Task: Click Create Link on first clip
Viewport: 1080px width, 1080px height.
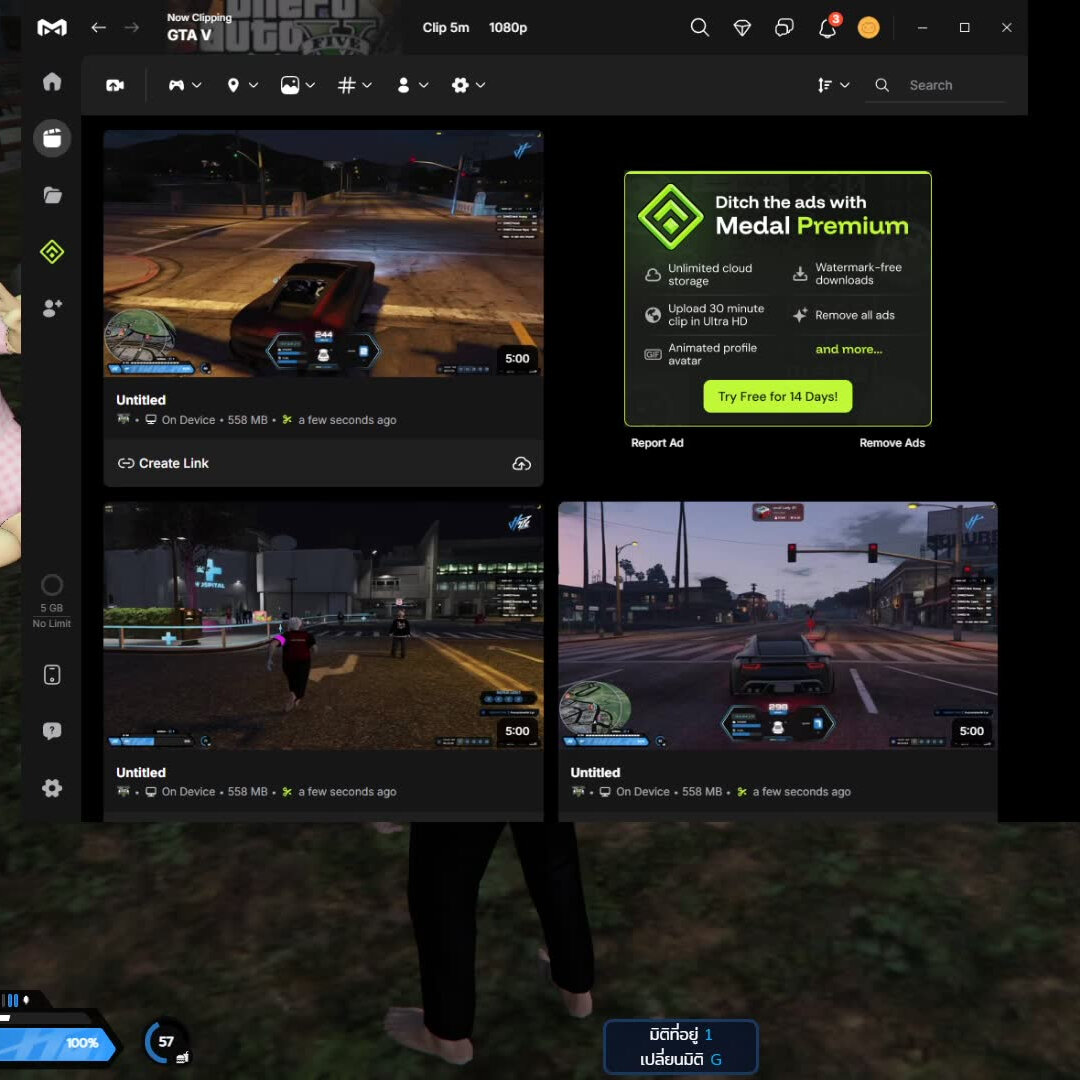Action: (163, 464)
